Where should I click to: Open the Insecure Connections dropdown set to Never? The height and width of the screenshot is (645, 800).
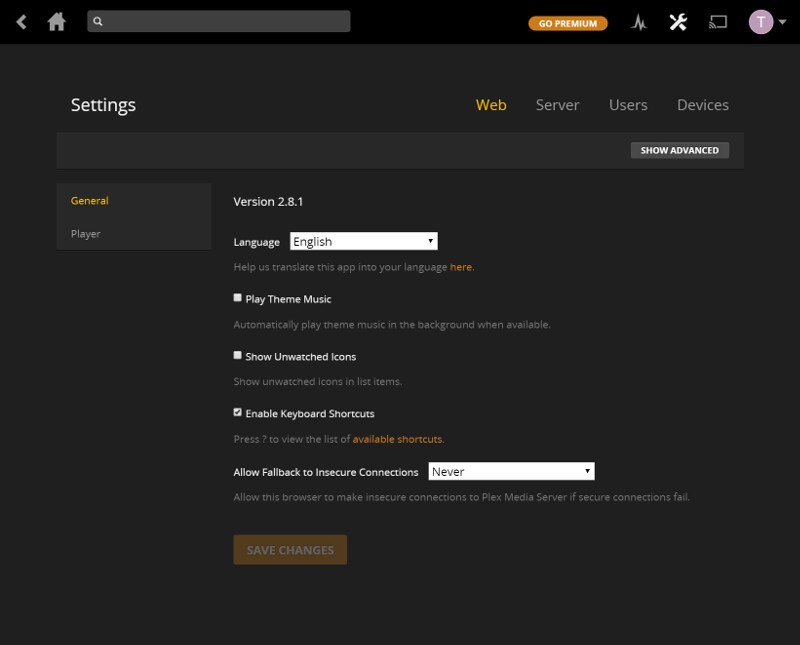coord(511,472)
